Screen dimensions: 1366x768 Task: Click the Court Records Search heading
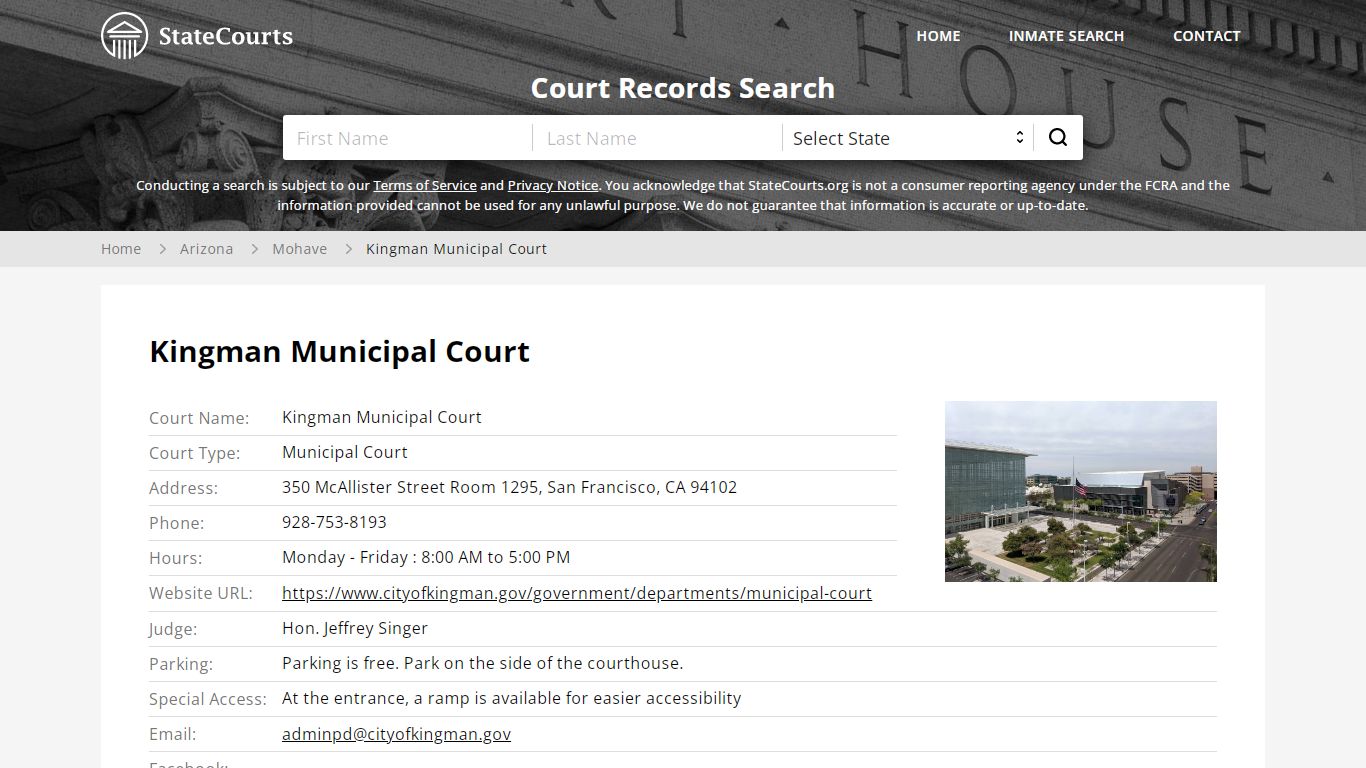tap(683, 88)
